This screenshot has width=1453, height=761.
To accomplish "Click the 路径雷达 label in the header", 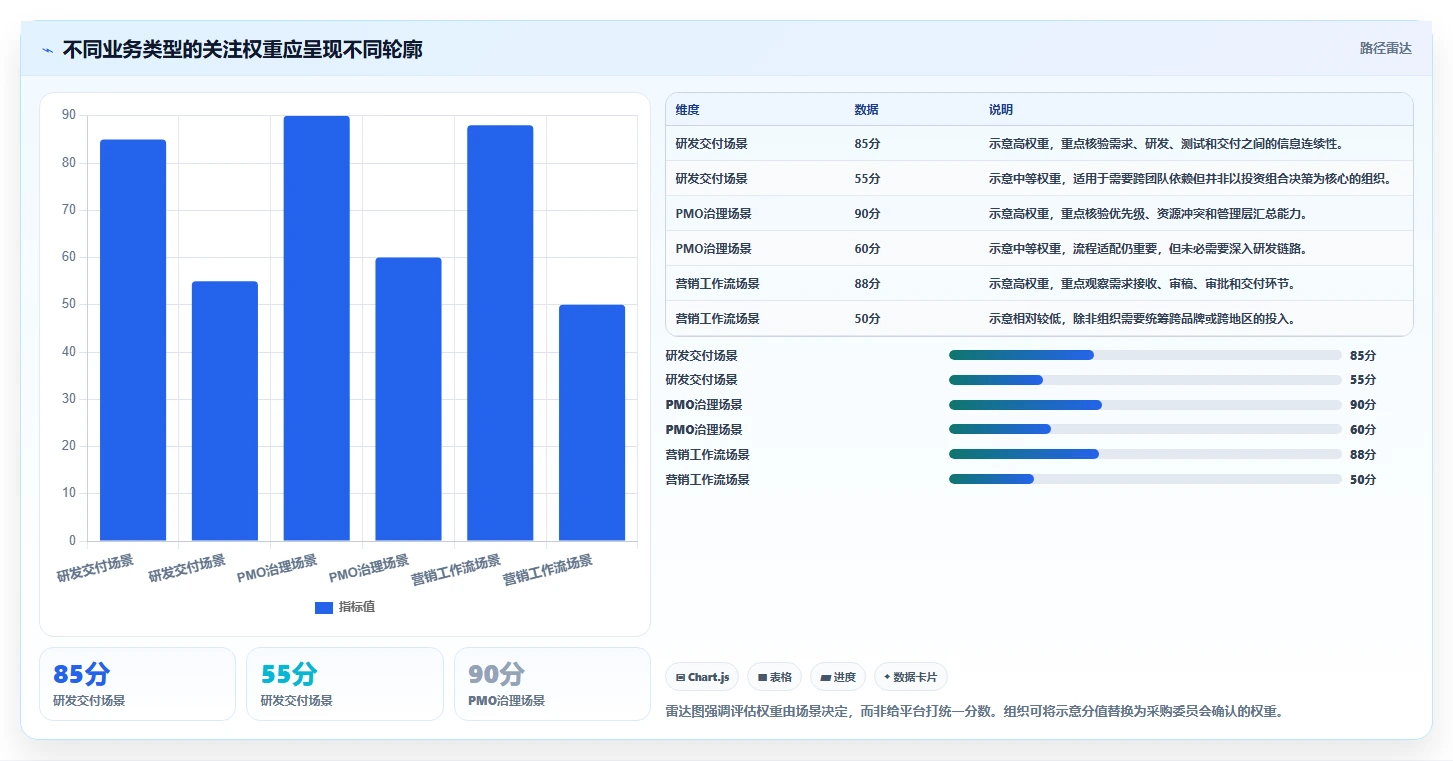I will (x=1385, y=48).
